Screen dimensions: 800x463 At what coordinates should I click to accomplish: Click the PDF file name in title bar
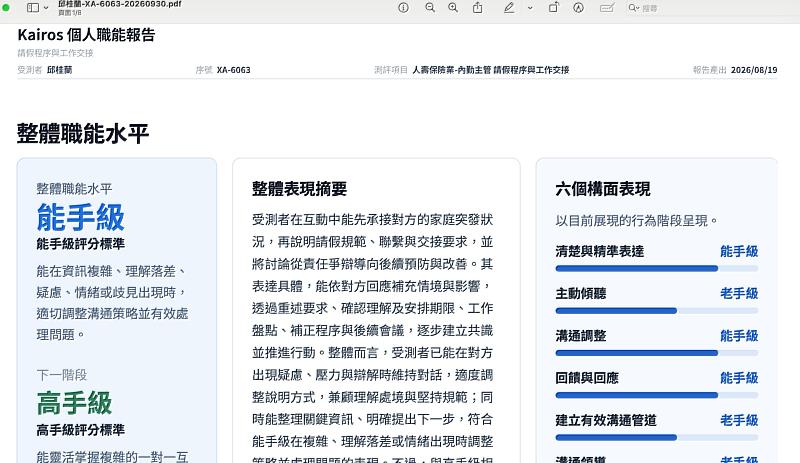click(x=119, y=4)
